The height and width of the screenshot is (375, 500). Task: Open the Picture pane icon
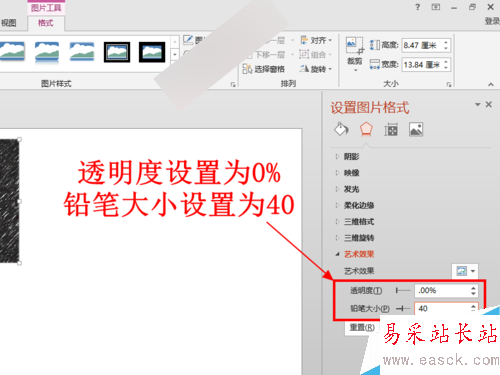pos(416,129)
